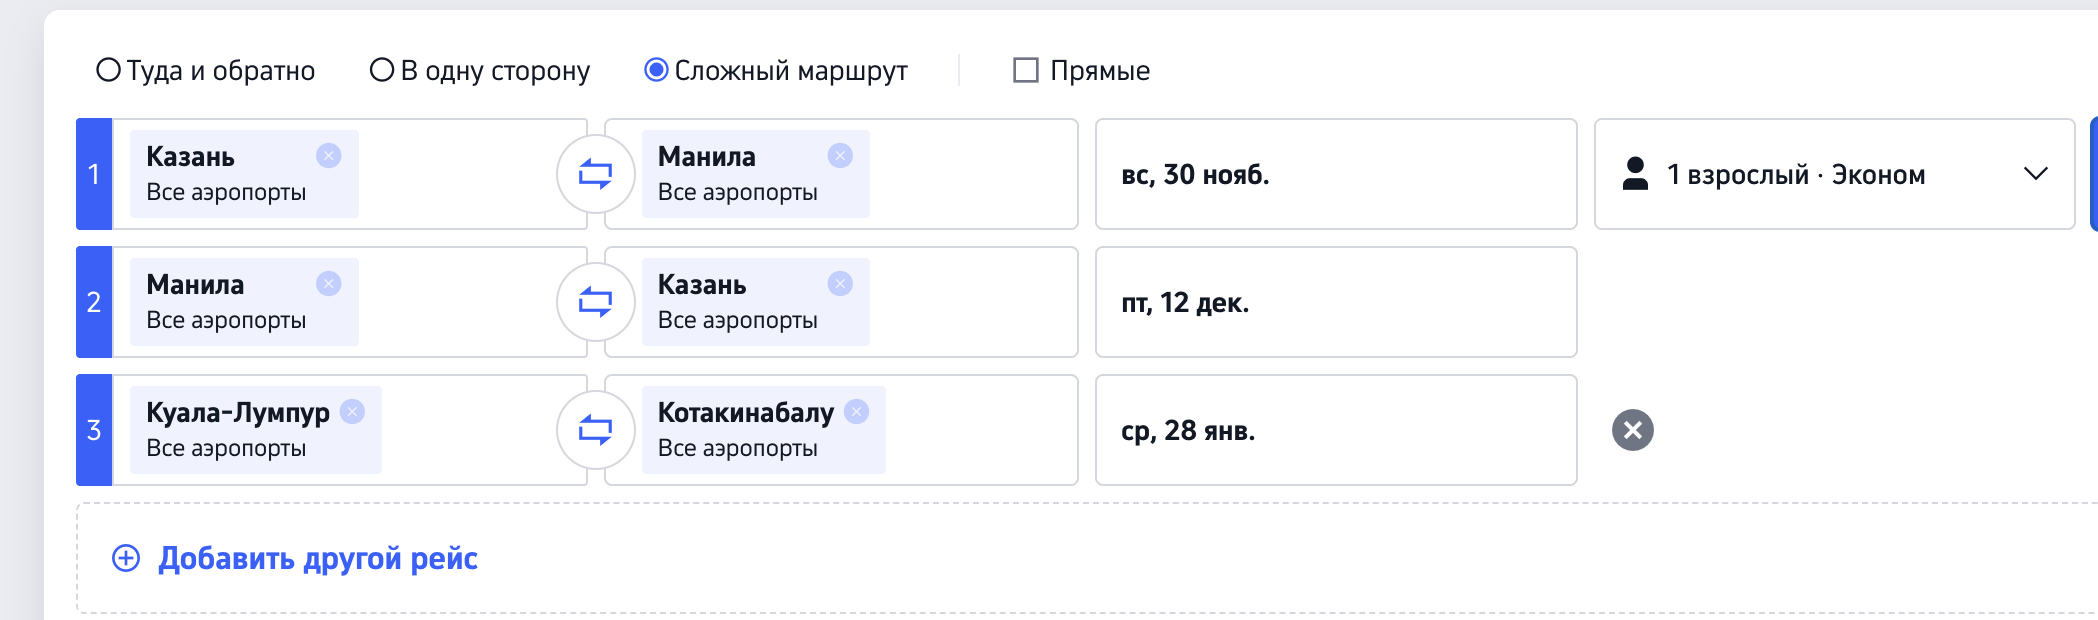Clear Манила from flight 2 origin
The width and height of the screenshot is (2098, 620).
tap(328, 284)
